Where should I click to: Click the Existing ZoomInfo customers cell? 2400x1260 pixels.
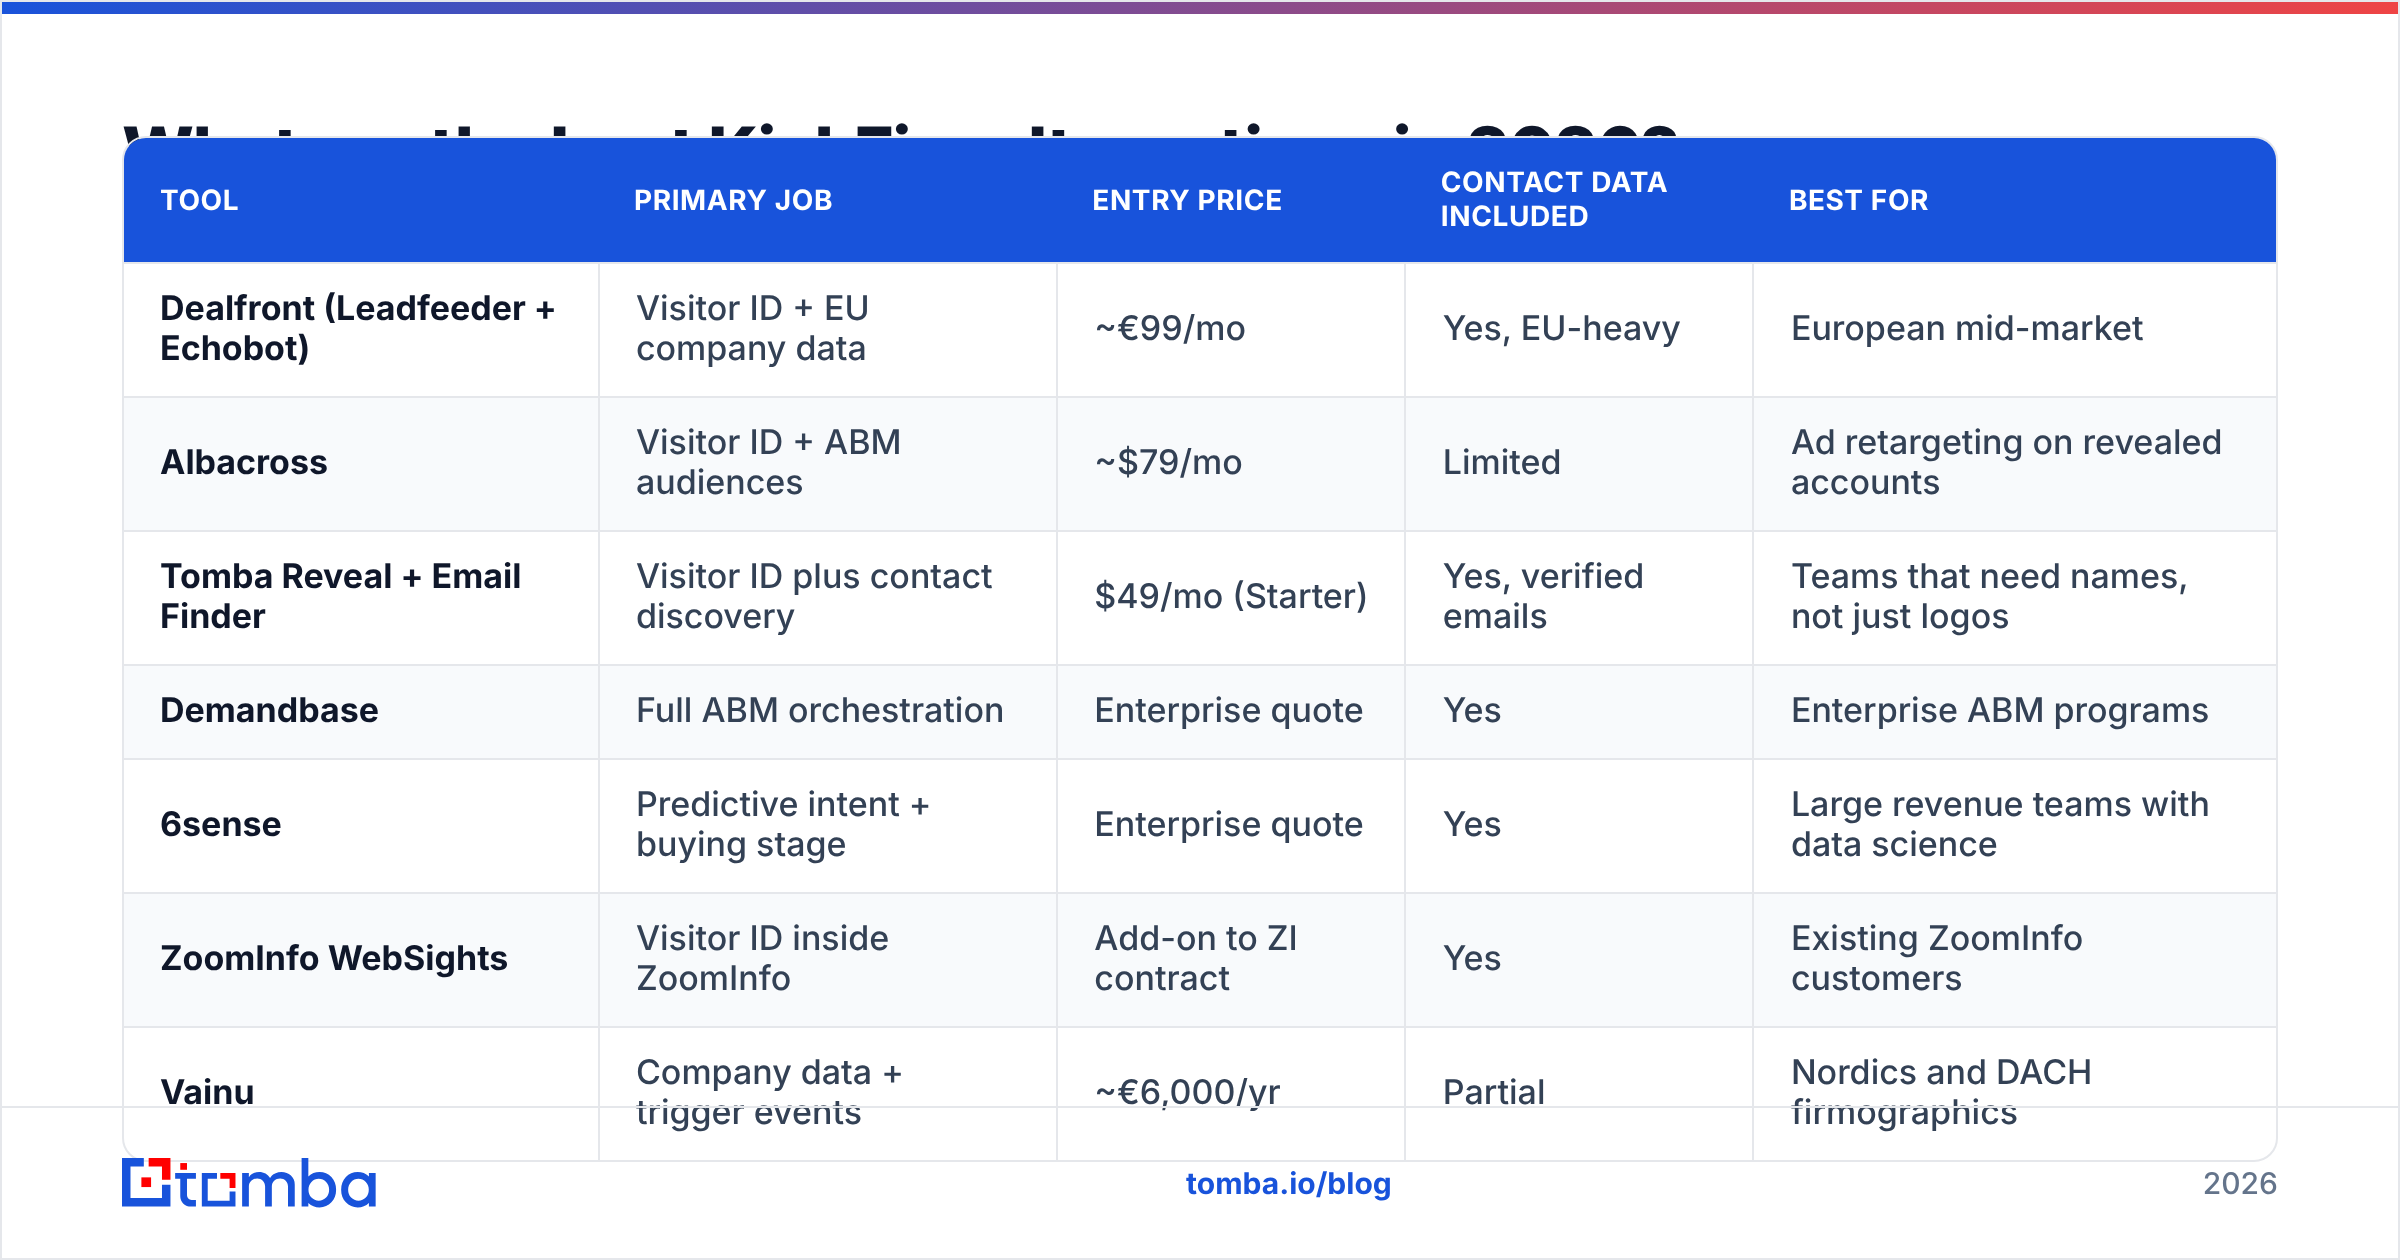[x=2014, y=959]
